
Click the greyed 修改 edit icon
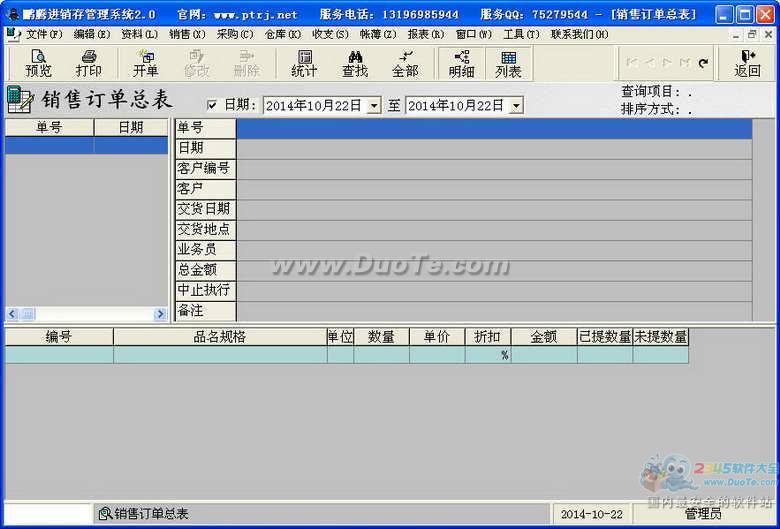[196, 63]
